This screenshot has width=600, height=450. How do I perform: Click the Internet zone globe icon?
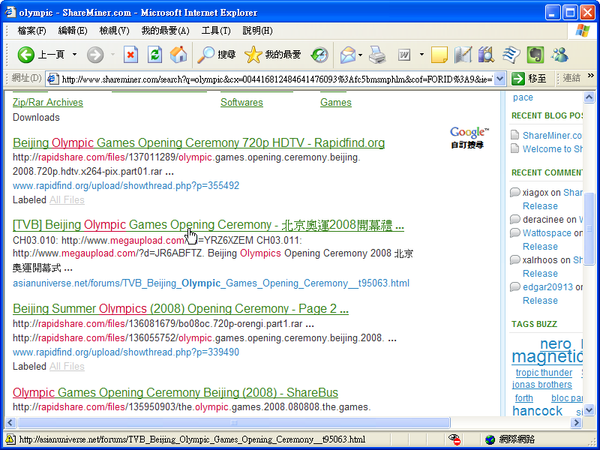pos(489,439)
